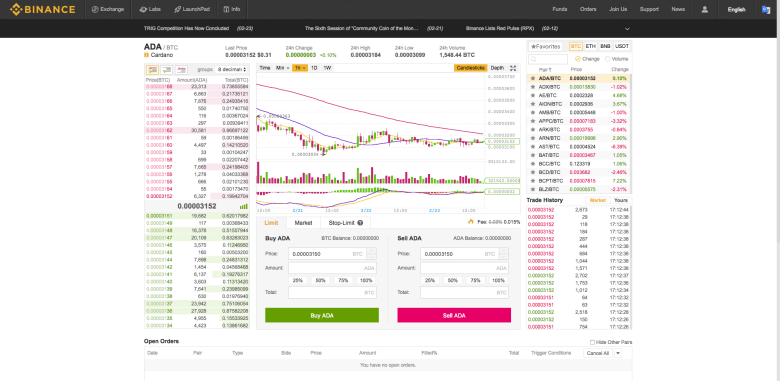Check Hide Other Pairs checkbox
Viewport: 780px width, 381px height.
click(x=592, y=342)
